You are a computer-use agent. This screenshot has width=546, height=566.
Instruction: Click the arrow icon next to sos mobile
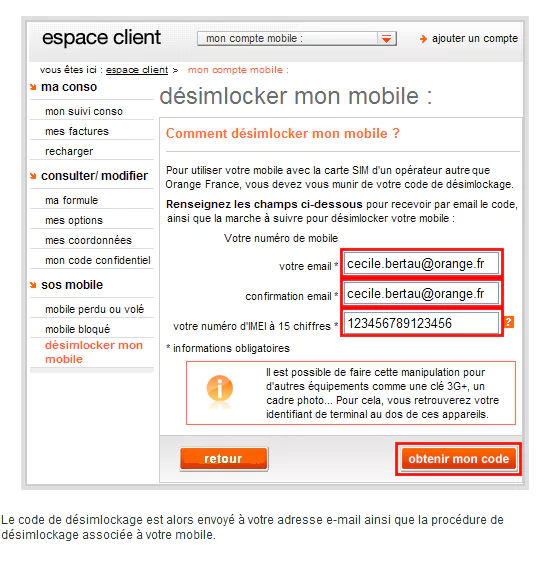coord(33,285)
